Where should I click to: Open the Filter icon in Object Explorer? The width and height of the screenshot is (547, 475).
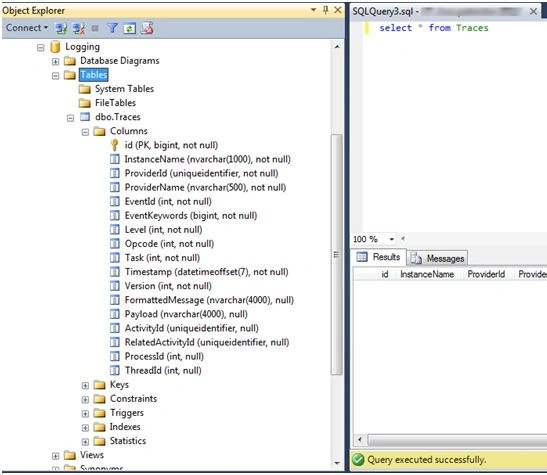click(112, 28)
